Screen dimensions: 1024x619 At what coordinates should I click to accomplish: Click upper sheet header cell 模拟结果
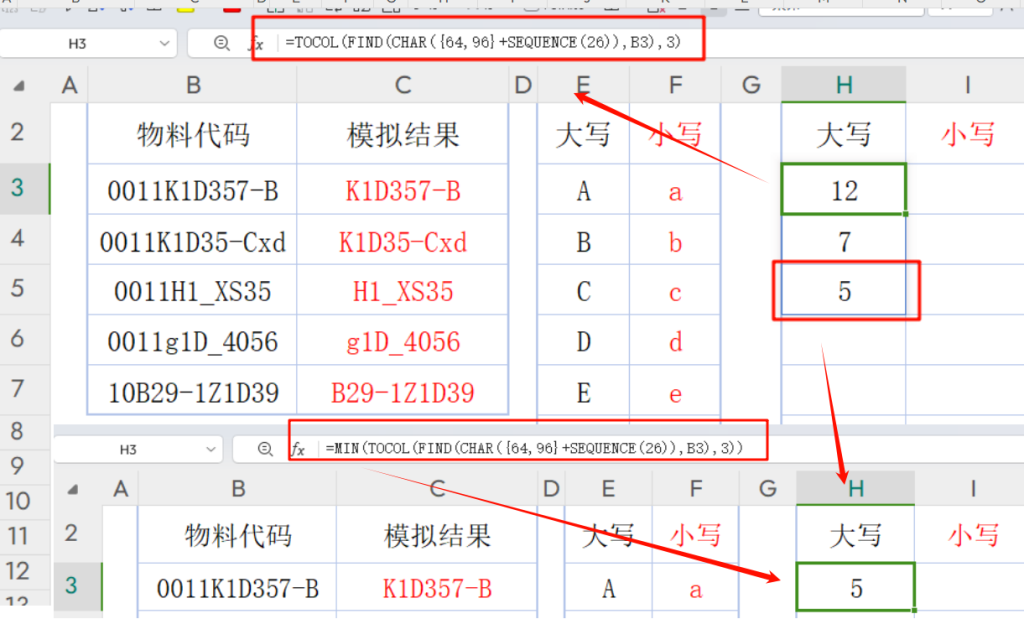[403, 135]
